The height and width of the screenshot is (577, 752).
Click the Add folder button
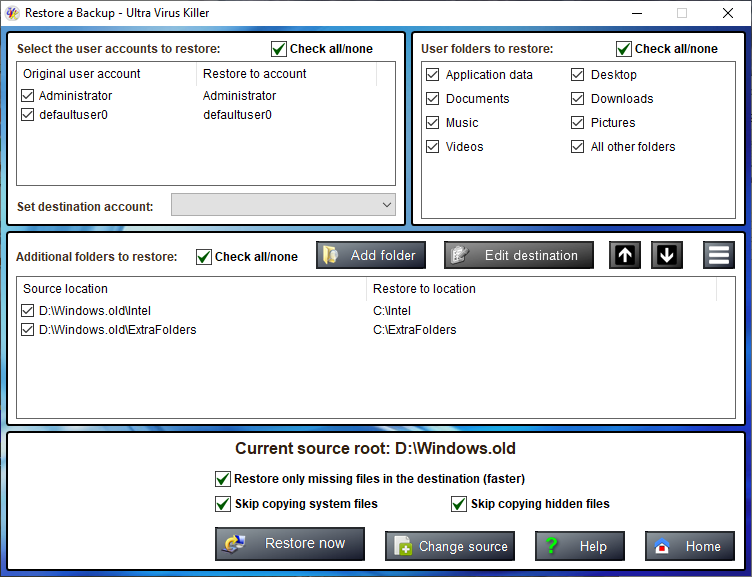pos(371,255)
